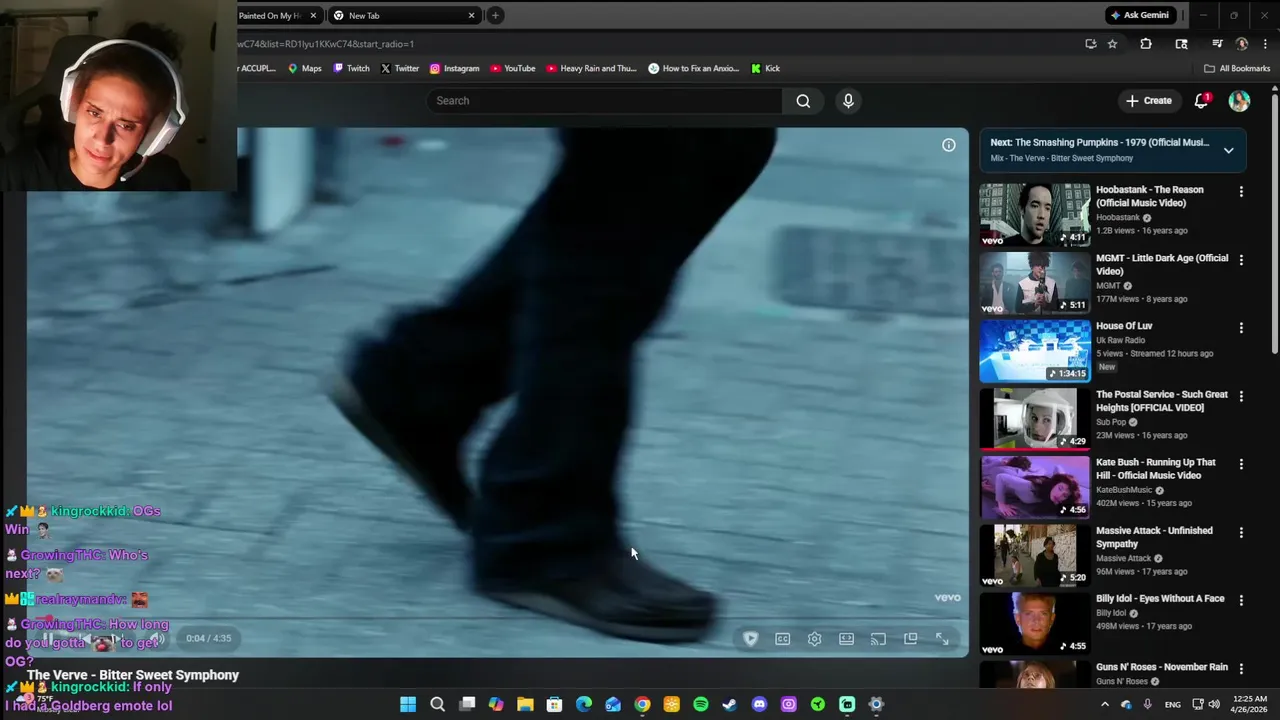Open Spotify from the taskbar
1280x720 pixels.
[701, 705]
